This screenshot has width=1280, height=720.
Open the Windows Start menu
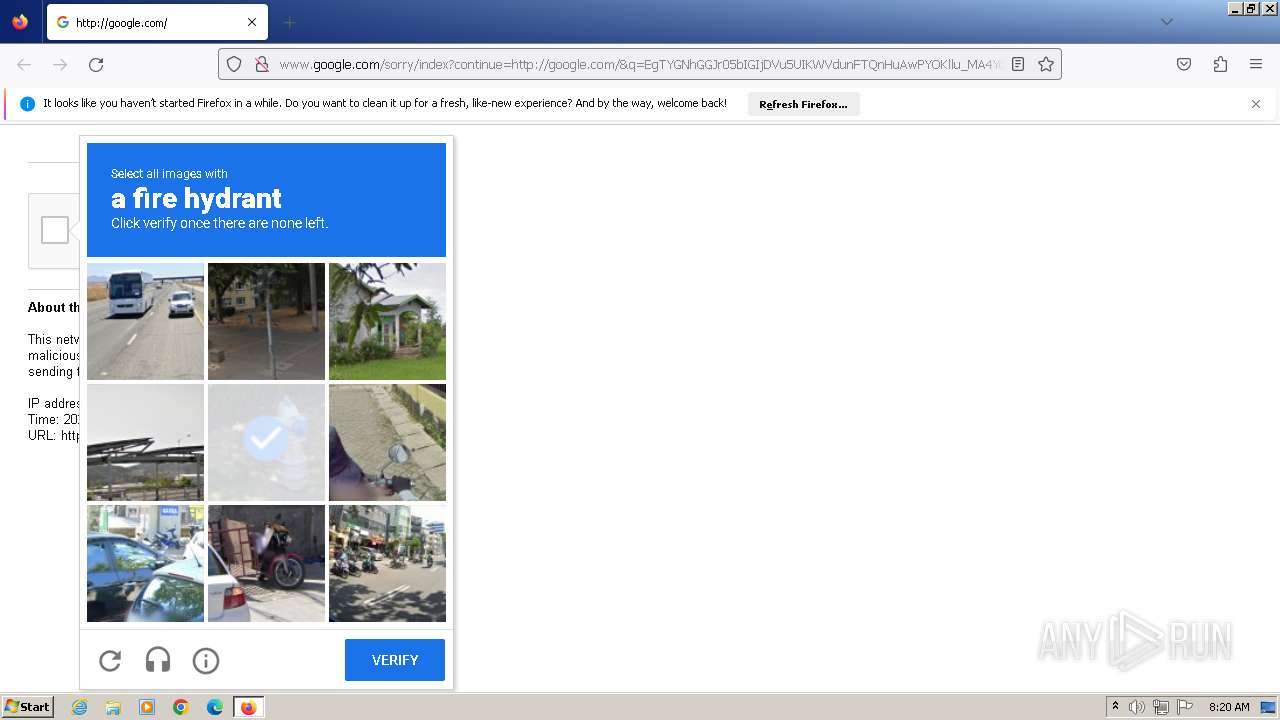[x=27, y=707]
